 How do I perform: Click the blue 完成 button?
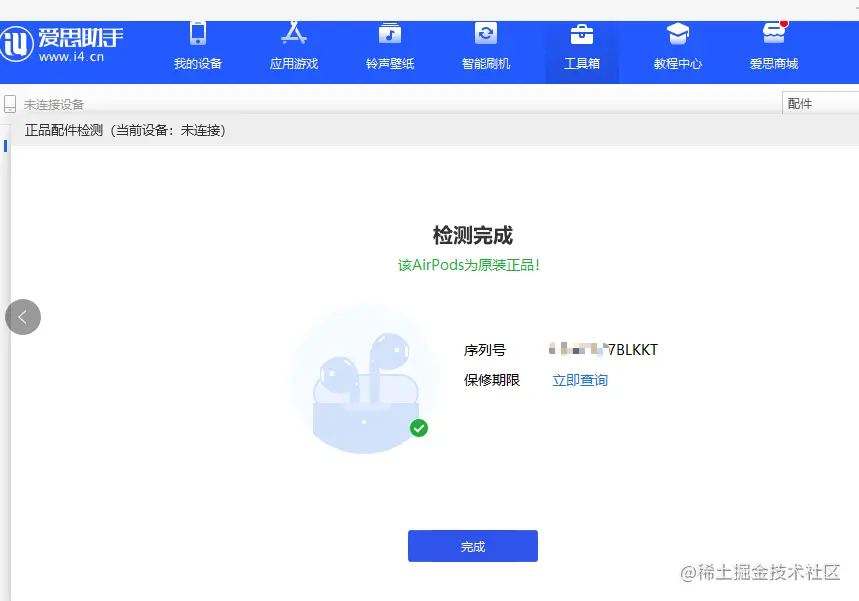[473, 546]
